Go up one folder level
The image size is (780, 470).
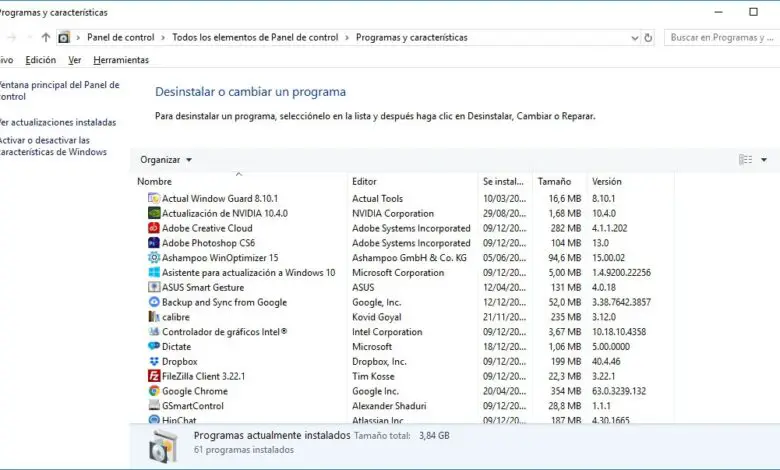pyautogui.click(x=46, y=37)
